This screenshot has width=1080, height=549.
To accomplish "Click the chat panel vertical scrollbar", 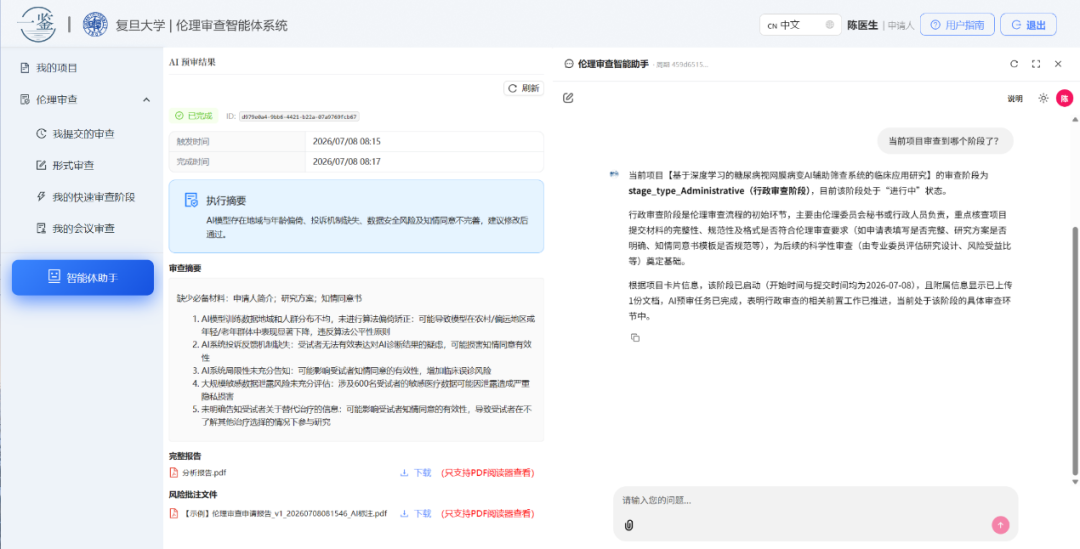I will (1076, 349).
